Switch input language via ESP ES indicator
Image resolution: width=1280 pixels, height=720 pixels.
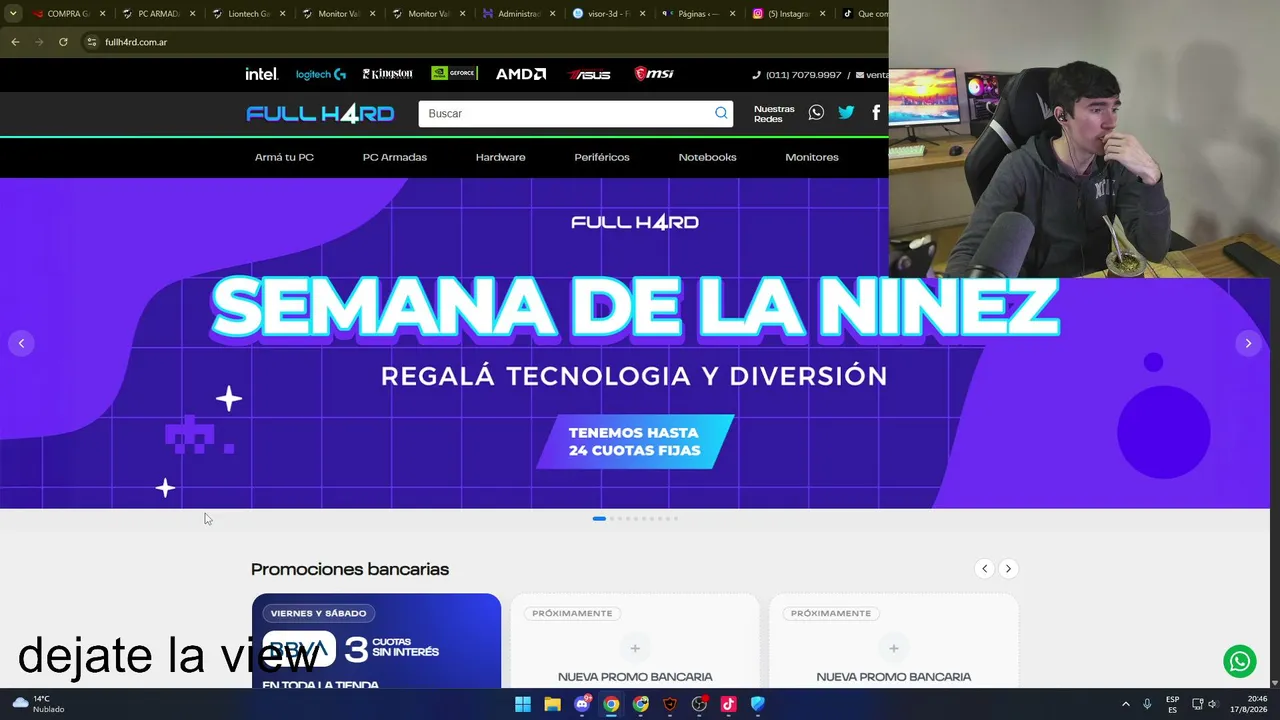point(1172,704)
